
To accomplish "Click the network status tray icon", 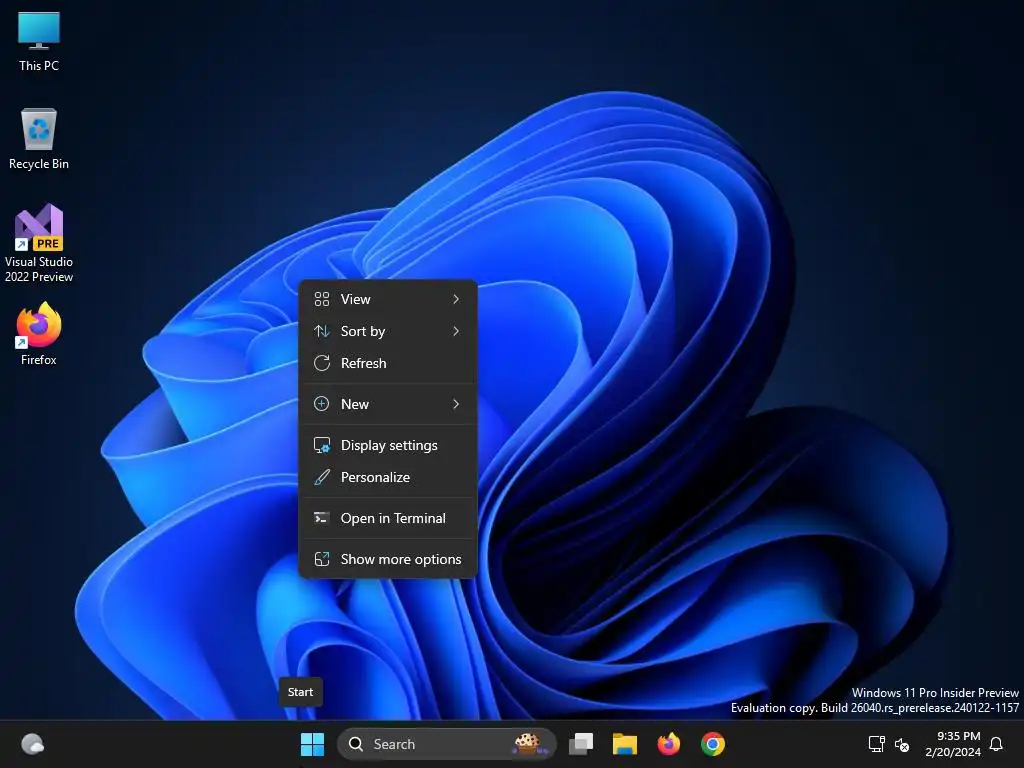I will (876, 744).
